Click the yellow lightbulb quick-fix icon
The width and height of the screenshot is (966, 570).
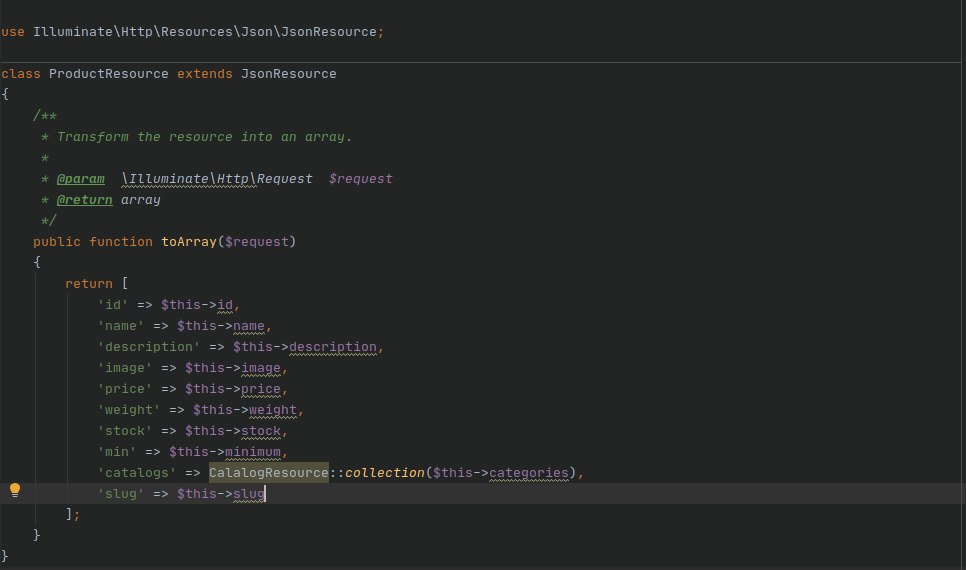[15, 491]
